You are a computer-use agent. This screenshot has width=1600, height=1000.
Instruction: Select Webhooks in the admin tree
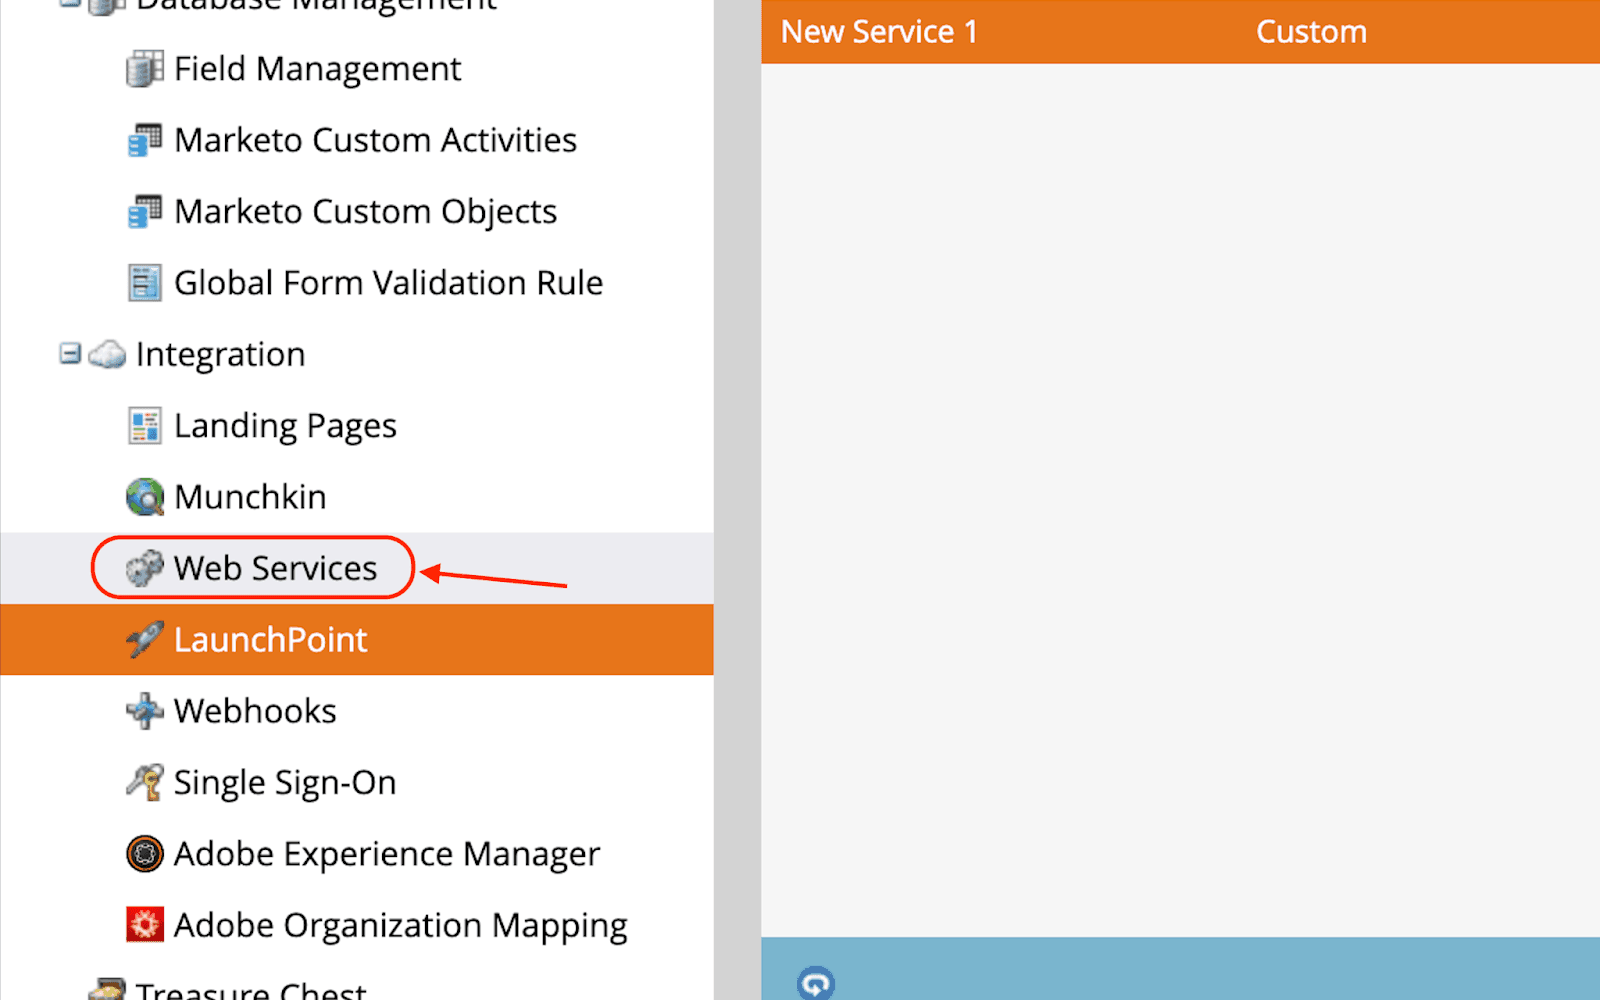255,711
